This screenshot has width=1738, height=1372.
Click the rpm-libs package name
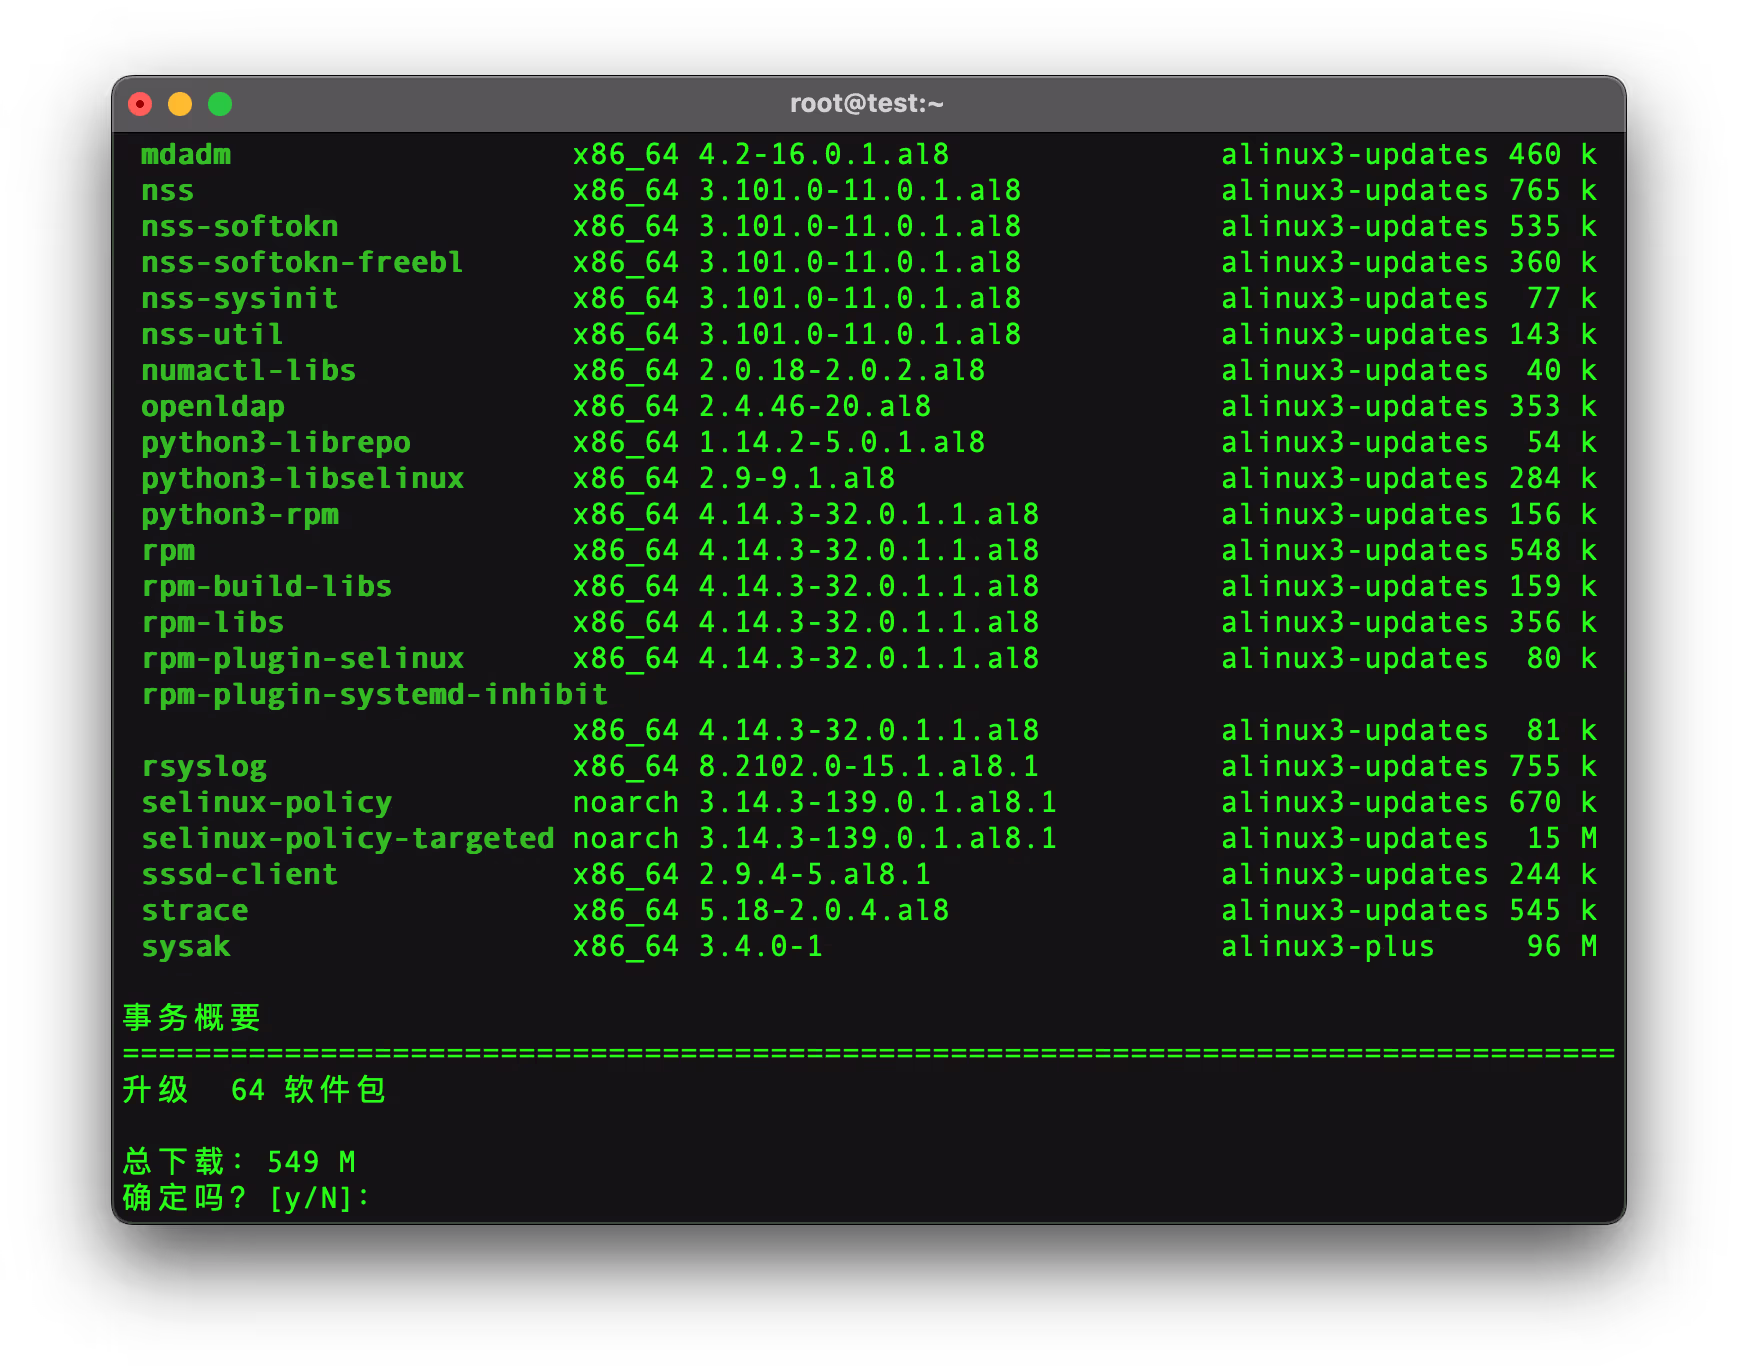[213, 623]
